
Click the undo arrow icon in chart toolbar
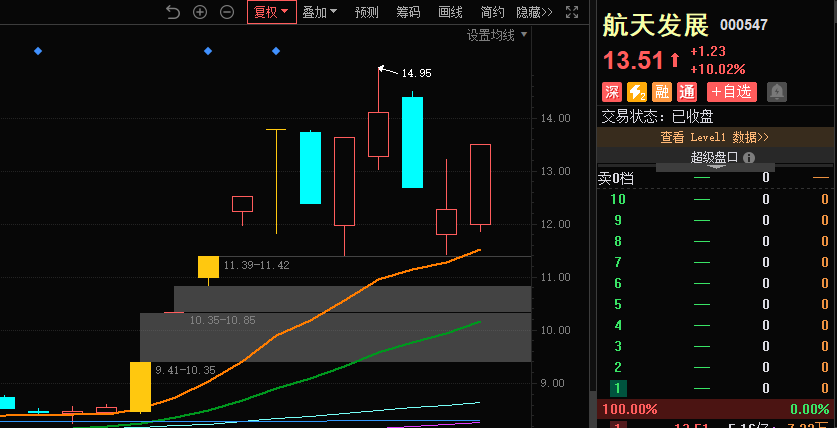pos(173,12)
